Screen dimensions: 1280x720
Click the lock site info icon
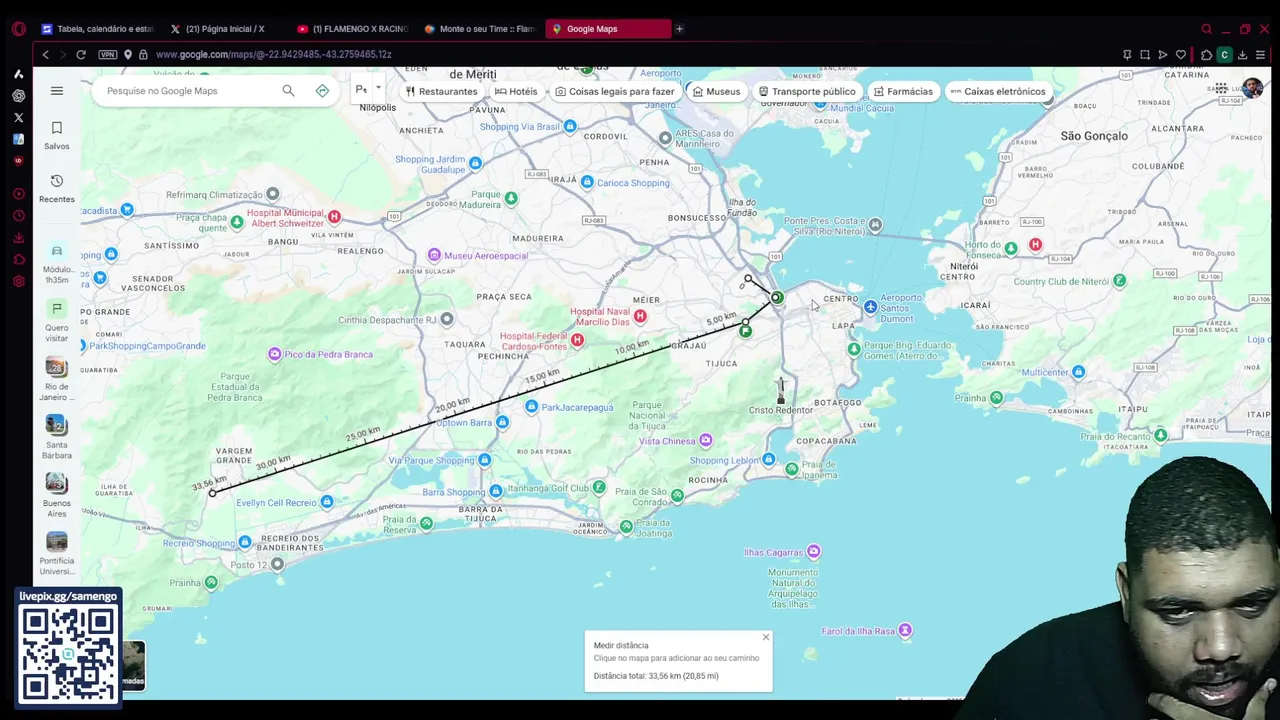click(143, 55)
